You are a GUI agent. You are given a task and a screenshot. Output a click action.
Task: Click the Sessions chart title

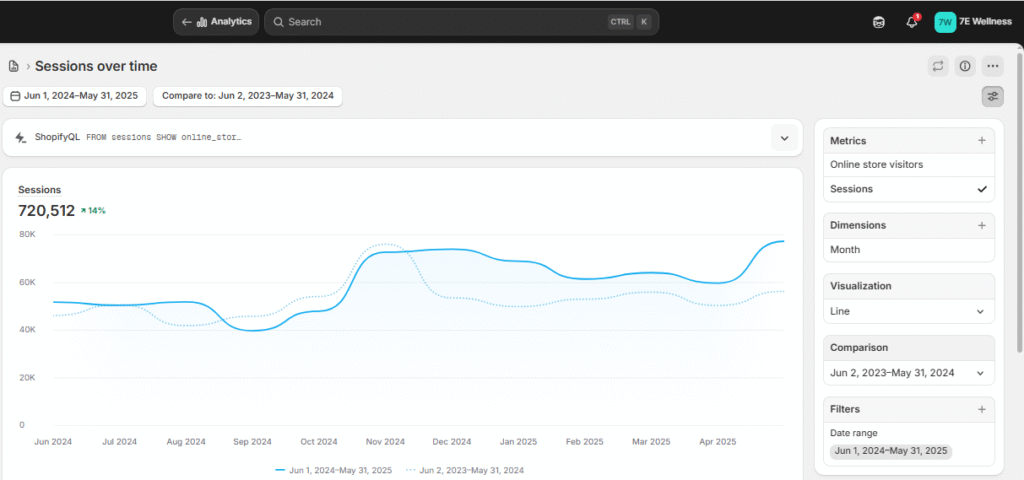pos(39,190)
